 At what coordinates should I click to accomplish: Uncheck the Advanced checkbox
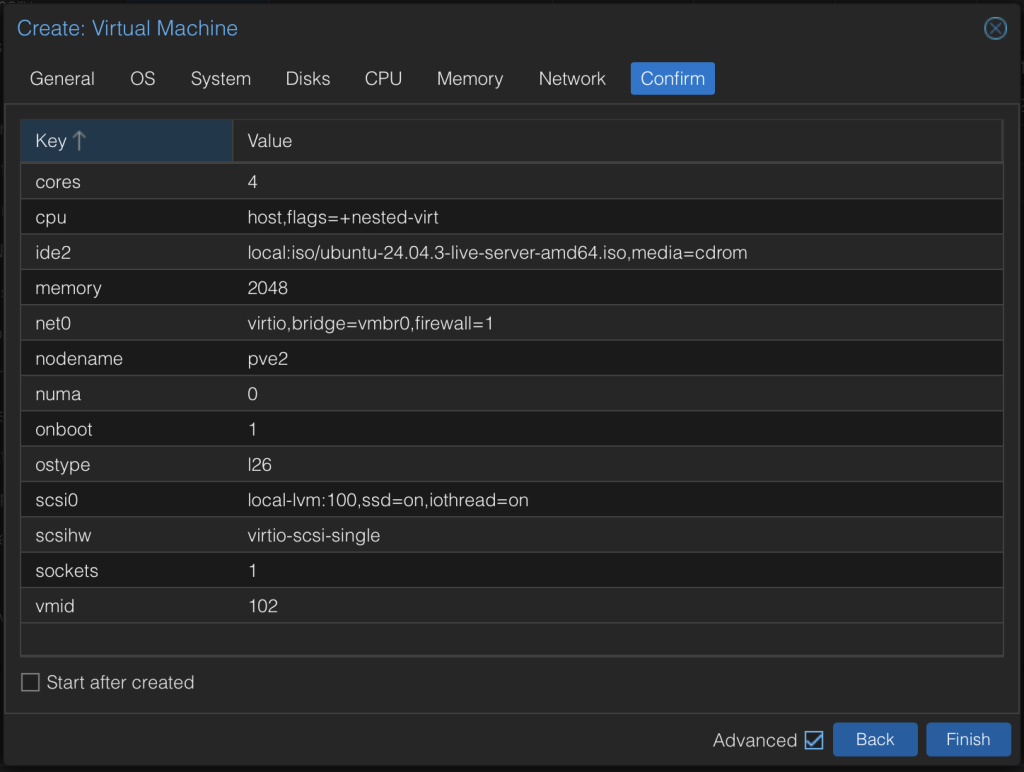(814, 740)
